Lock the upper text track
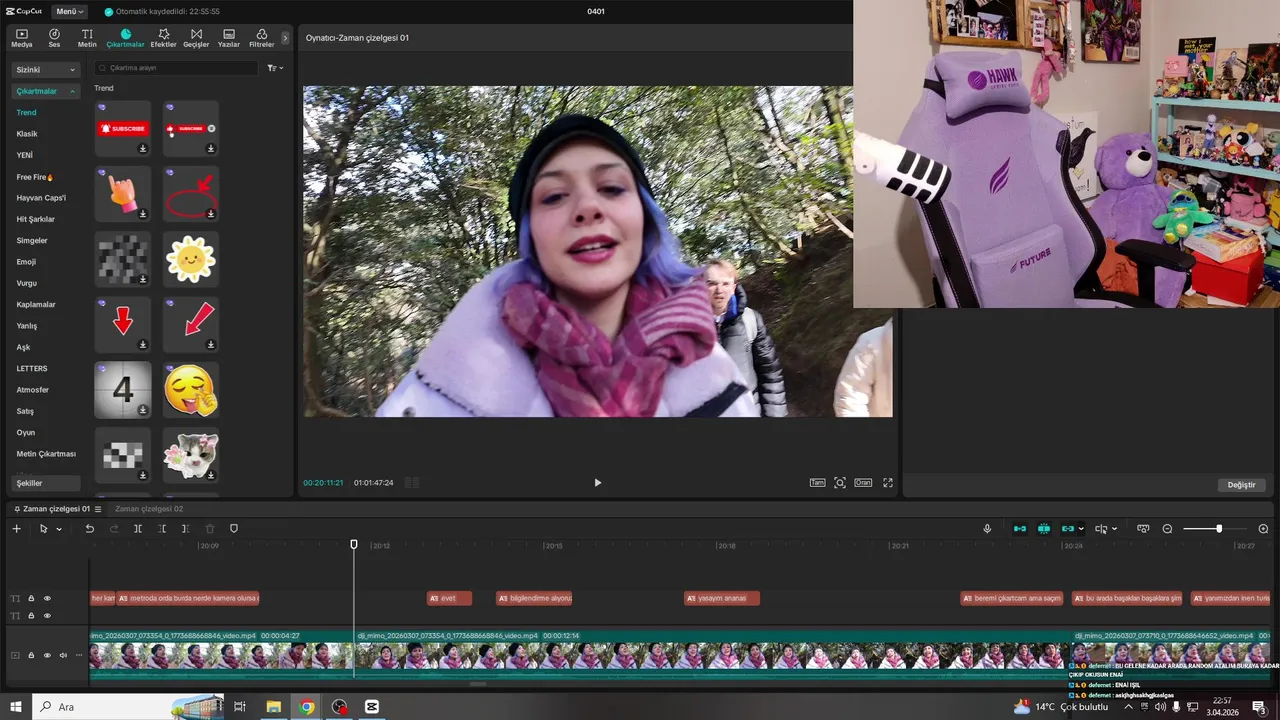This screenshot has width=1280, height=720. (x=31, y=599)
